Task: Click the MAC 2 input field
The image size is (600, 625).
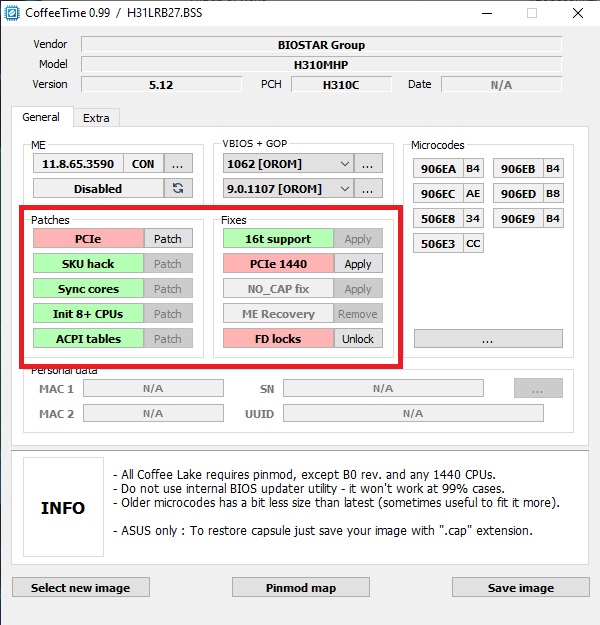Action: point(153,413)
